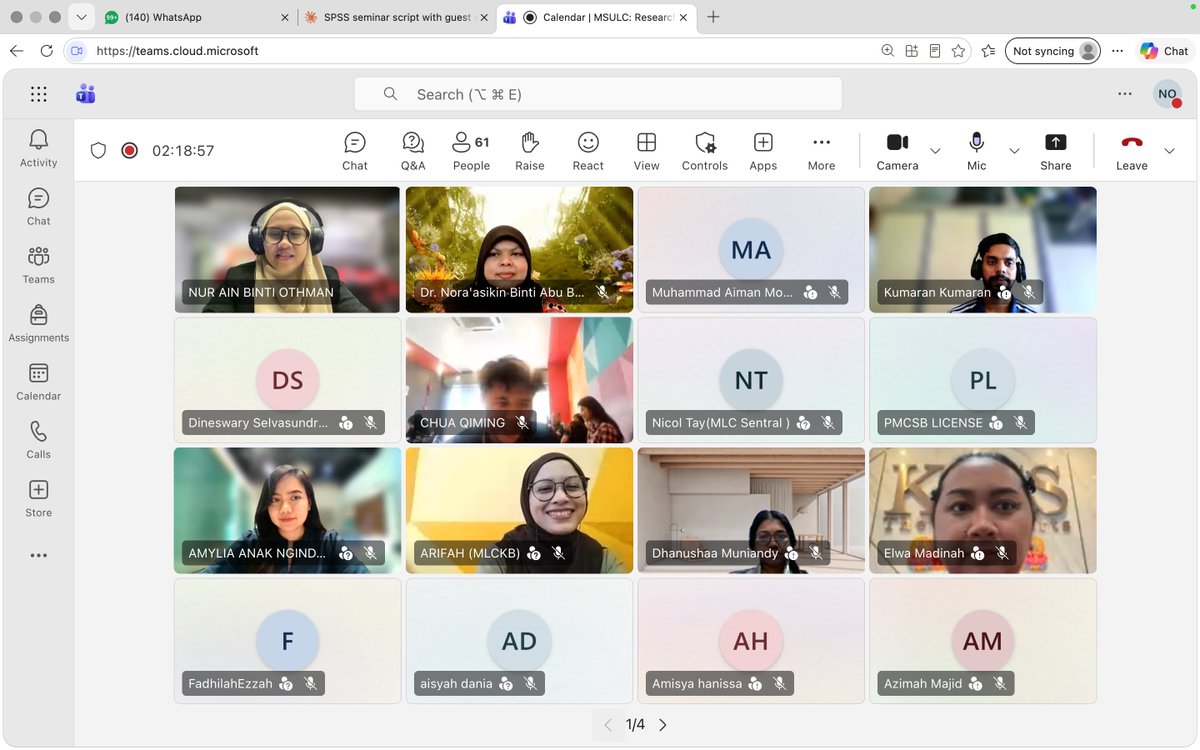Expand the Camera options dropdown arrow
This screenshot has height=750, width=1200.
935,151
